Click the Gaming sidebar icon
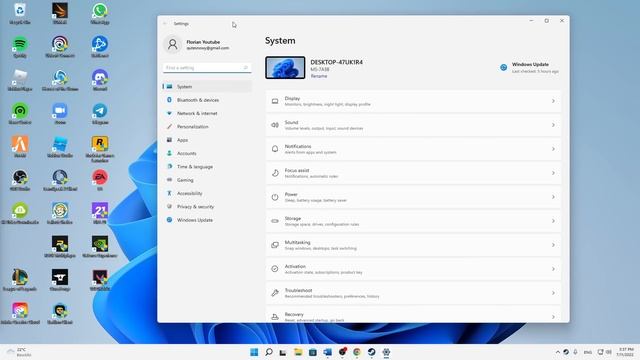Image resolution: width=640 pixels, height=360 pixels. [169, 180]
